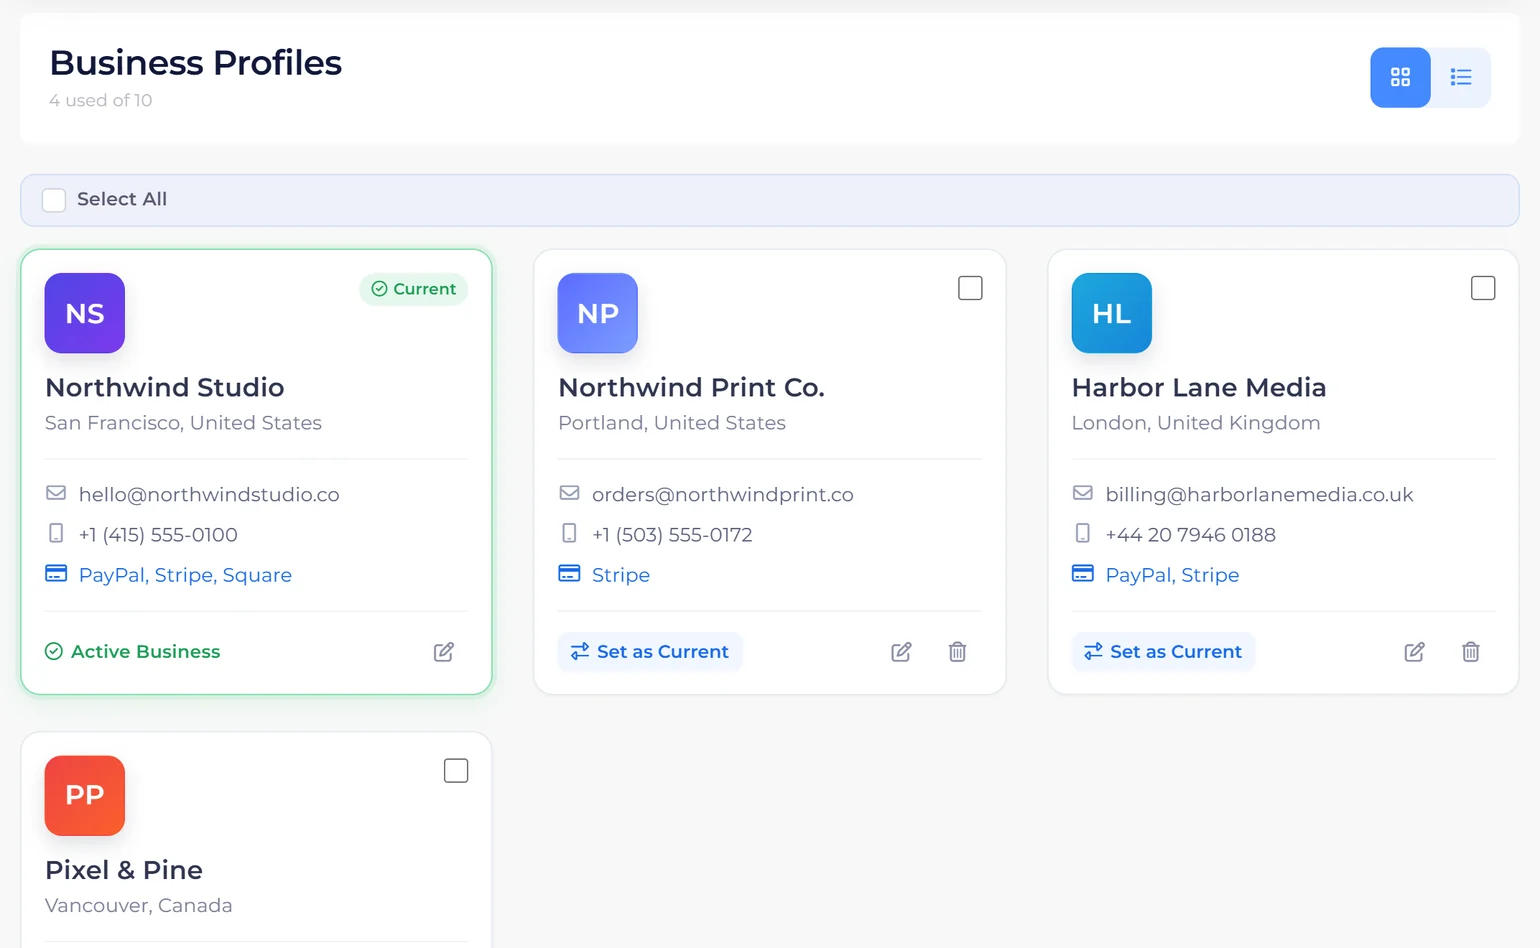Viewport: 1540px width, 948px height.
Task: Click the Business Profiles heading
Action: pyautogui.click(x=196, y=63)
